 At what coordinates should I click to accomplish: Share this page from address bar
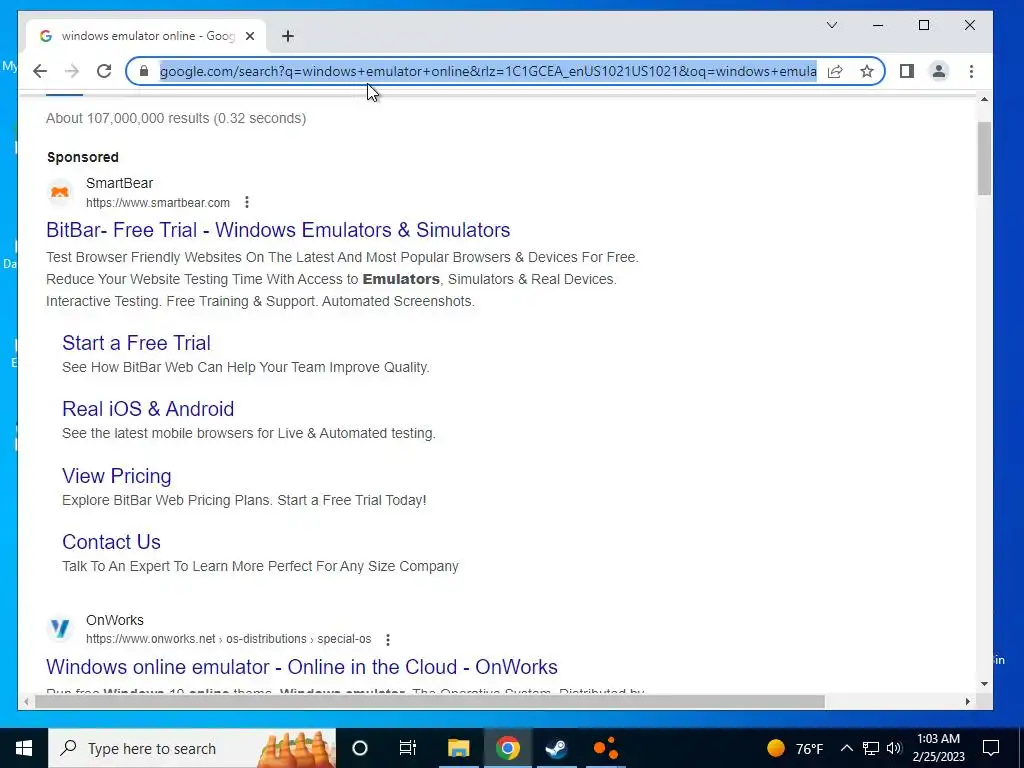pos(835,71)
